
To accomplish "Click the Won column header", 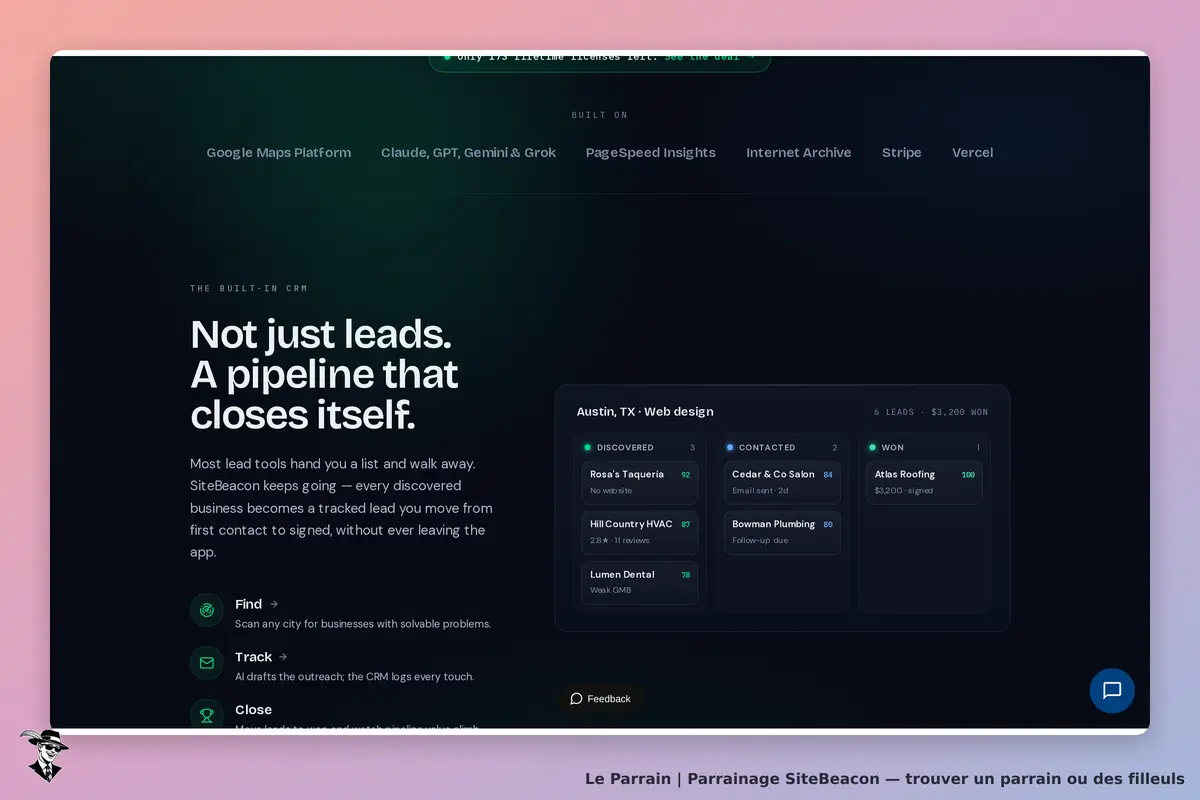I will [924, 448].
